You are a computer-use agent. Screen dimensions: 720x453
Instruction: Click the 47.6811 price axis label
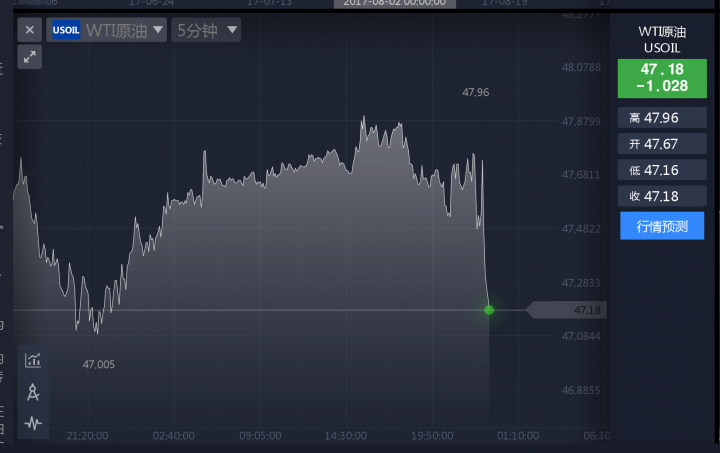[581, 175]
